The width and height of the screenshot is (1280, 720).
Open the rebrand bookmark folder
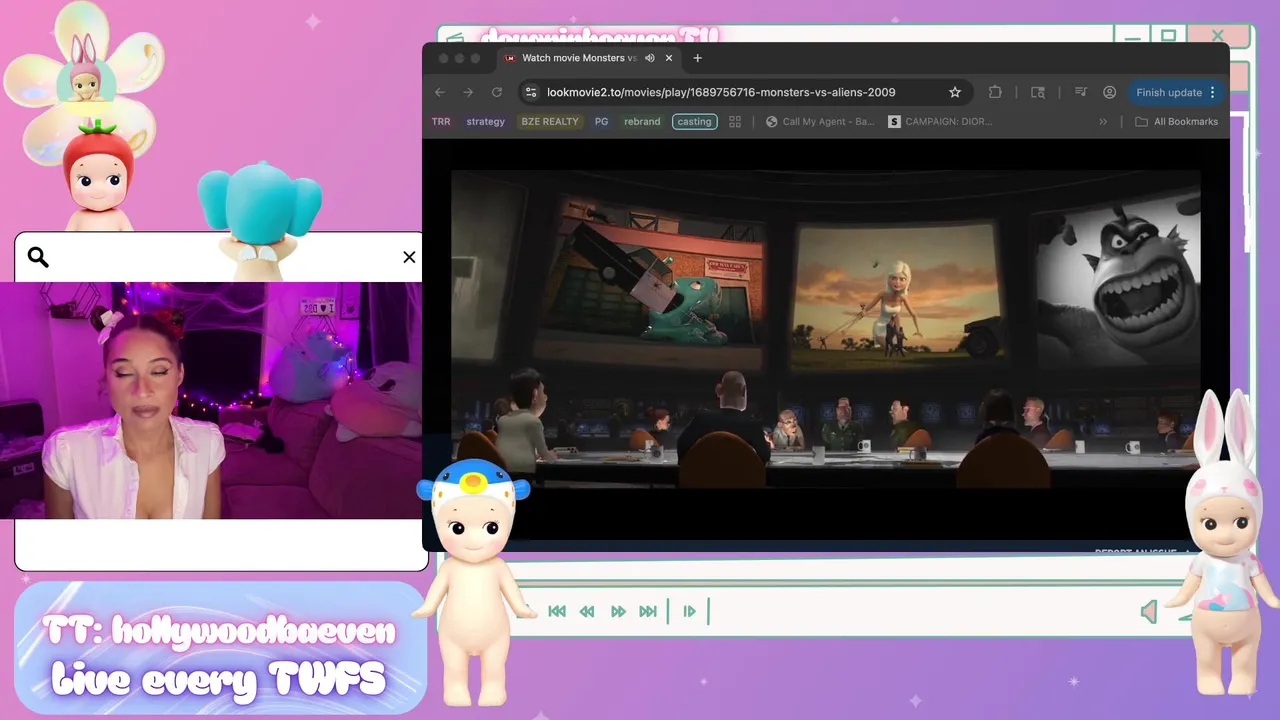coord(642,122)
